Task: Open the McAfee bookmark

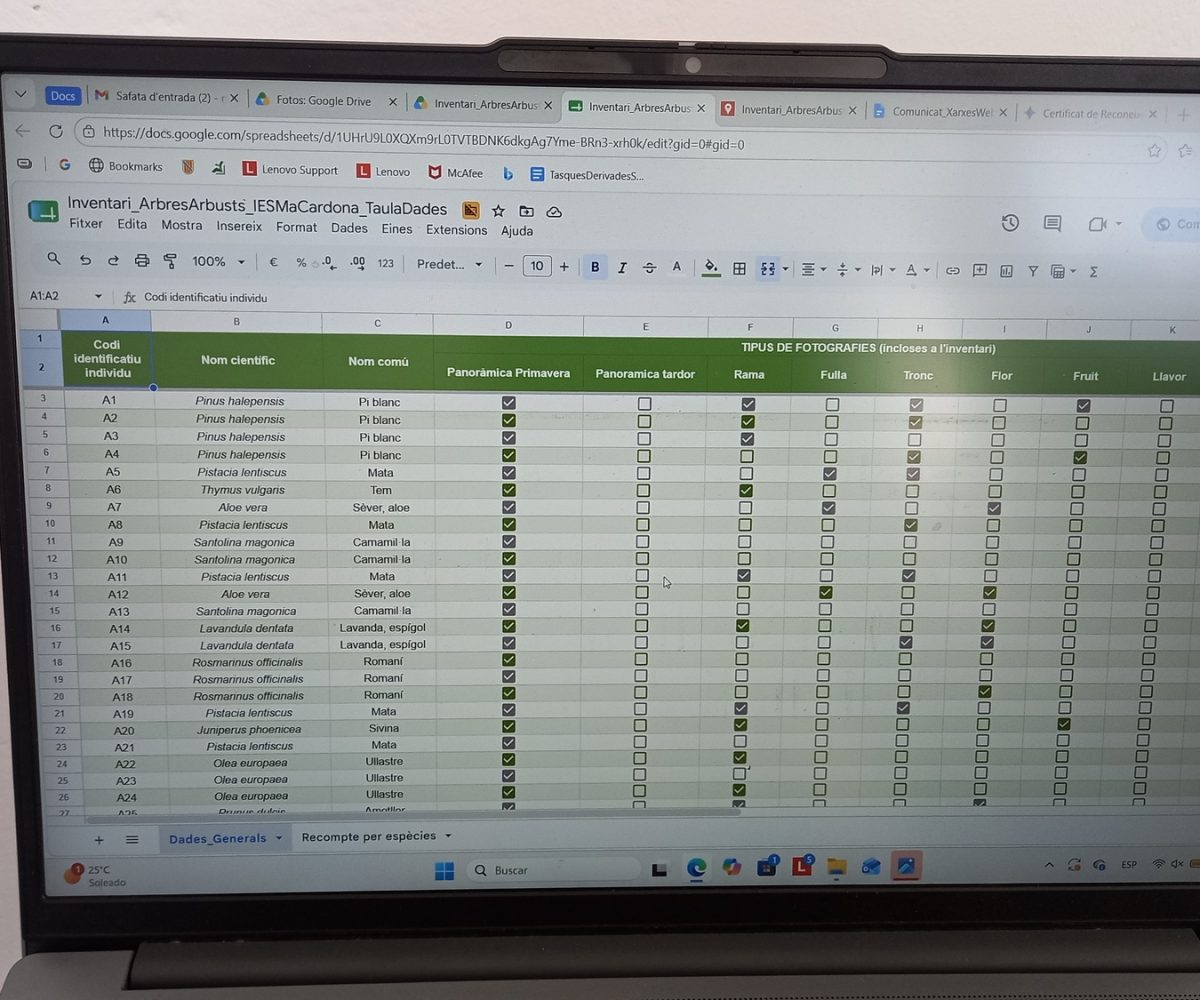Action: [x=455, y=172]
